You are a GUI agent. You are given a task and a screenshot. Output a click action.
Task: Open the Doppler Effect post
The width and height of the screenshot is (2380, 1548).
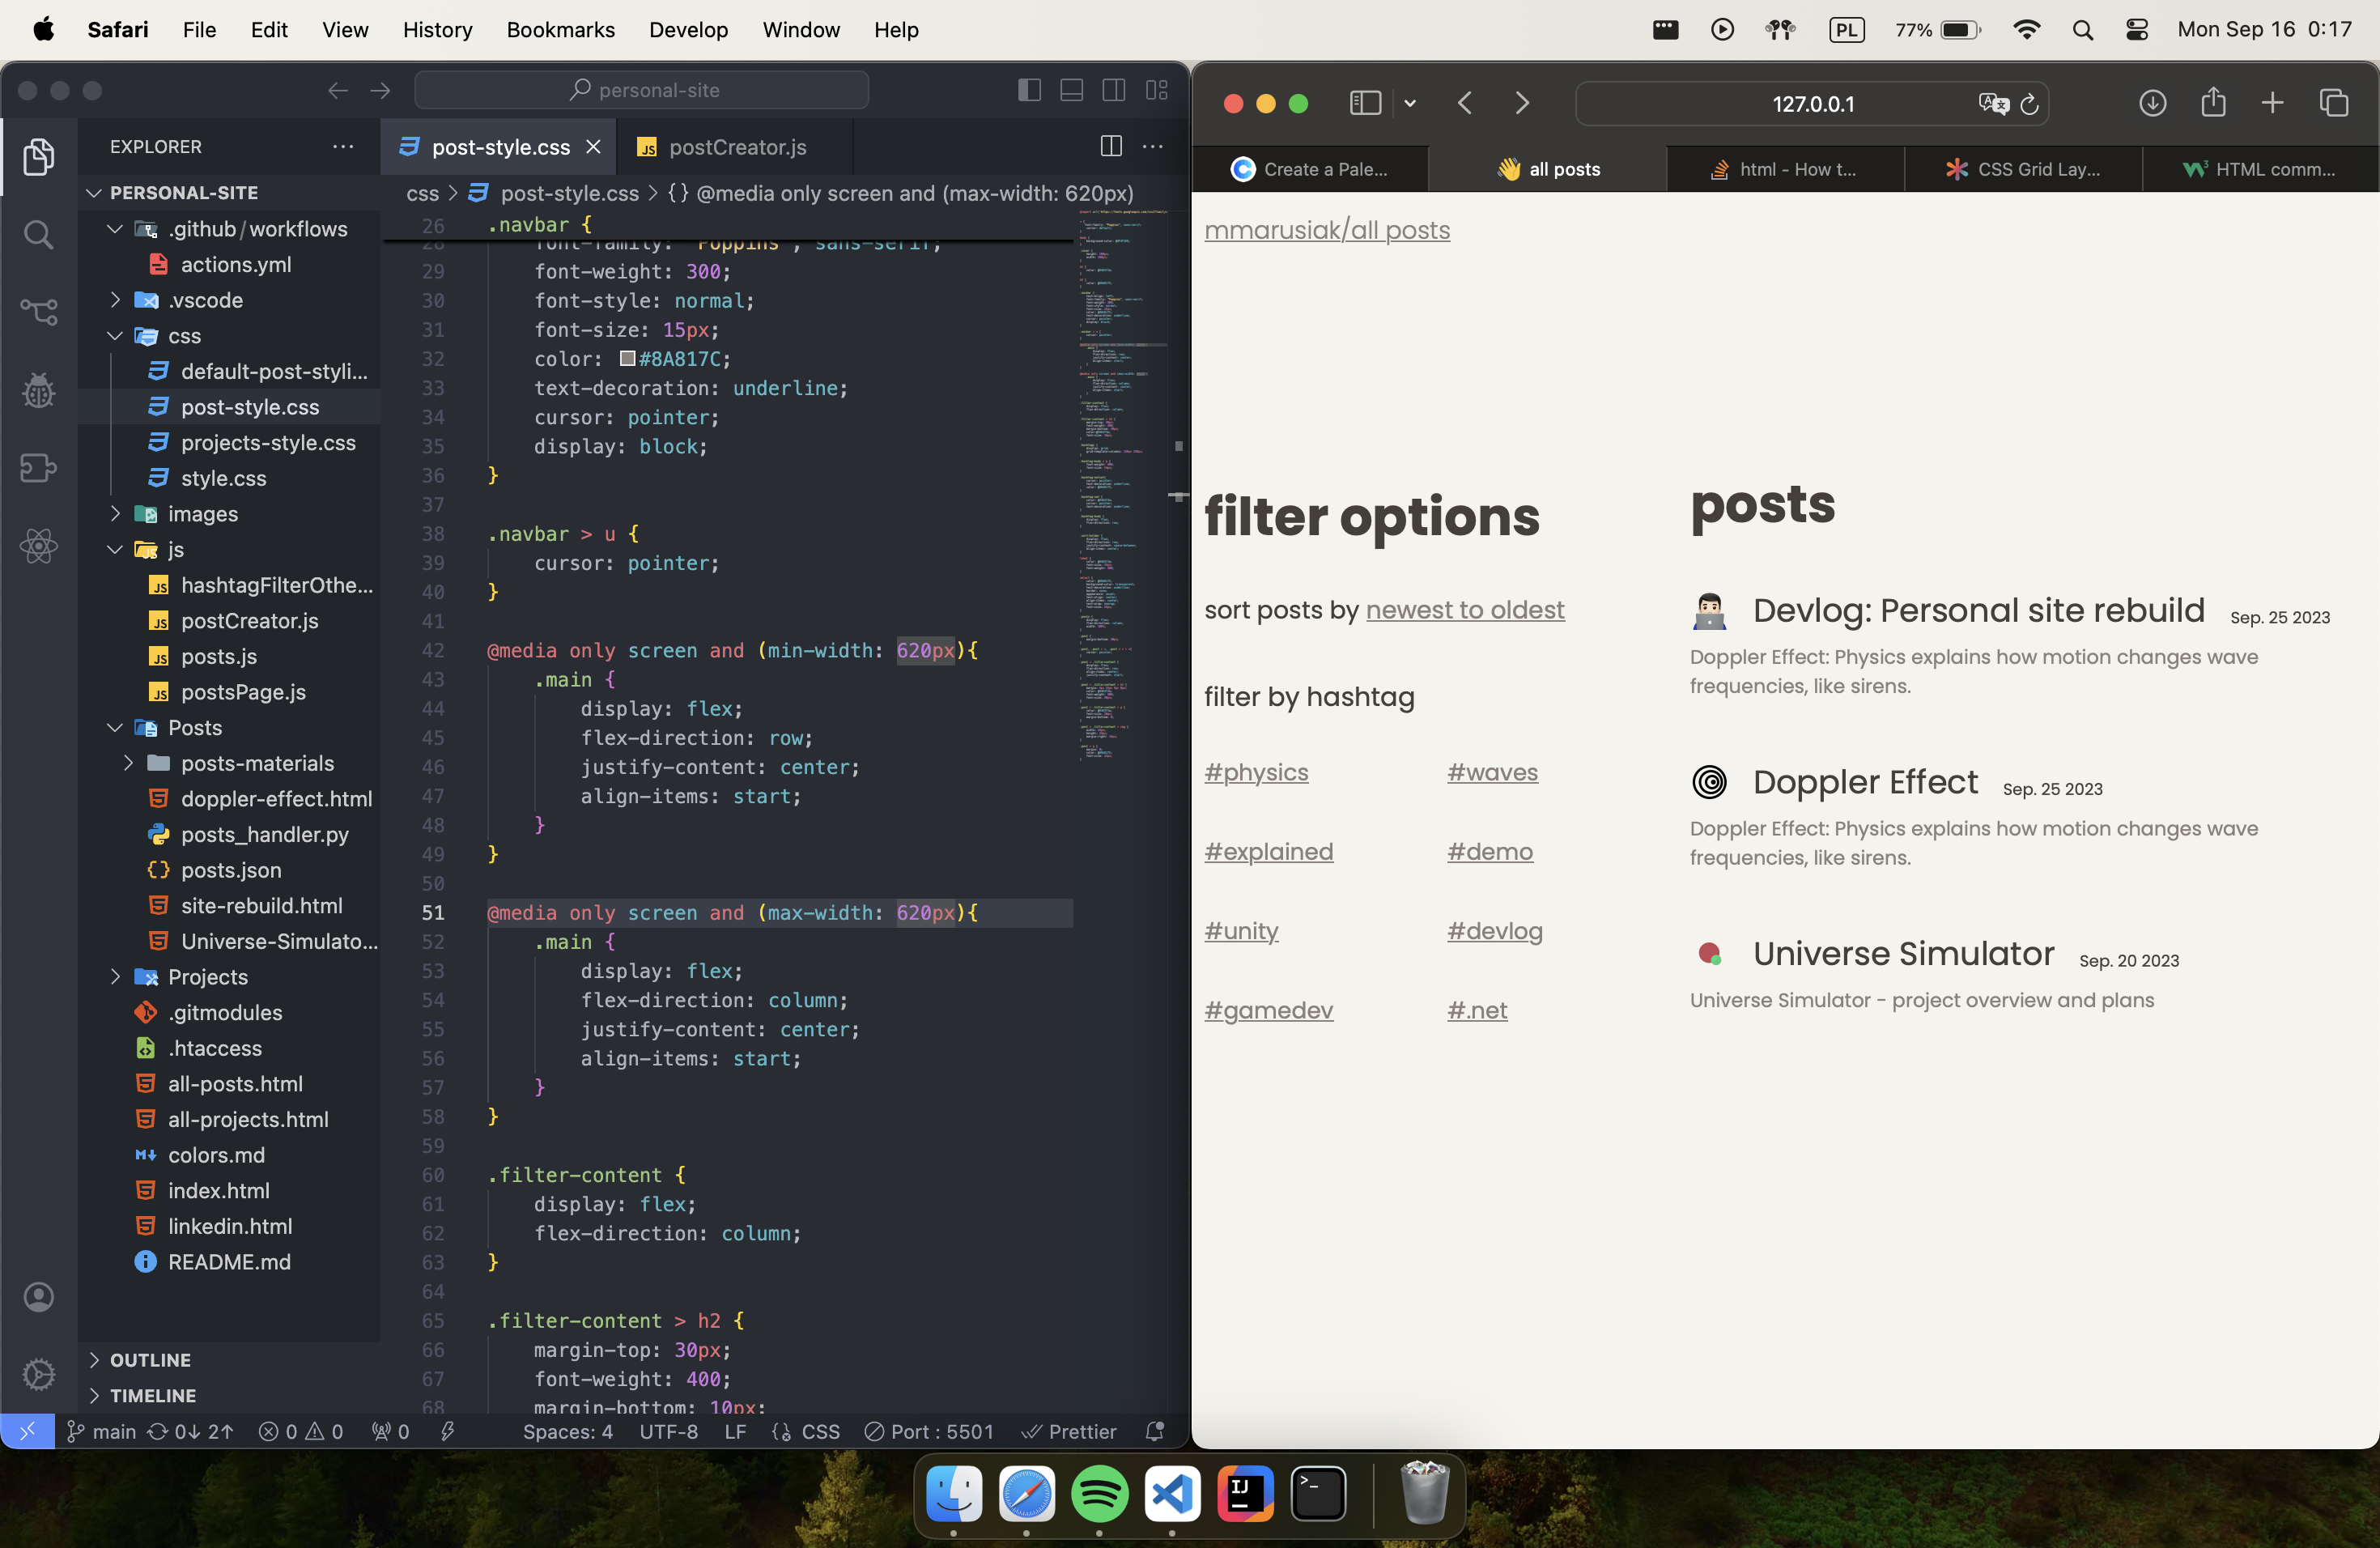[x=1865, y=782]
